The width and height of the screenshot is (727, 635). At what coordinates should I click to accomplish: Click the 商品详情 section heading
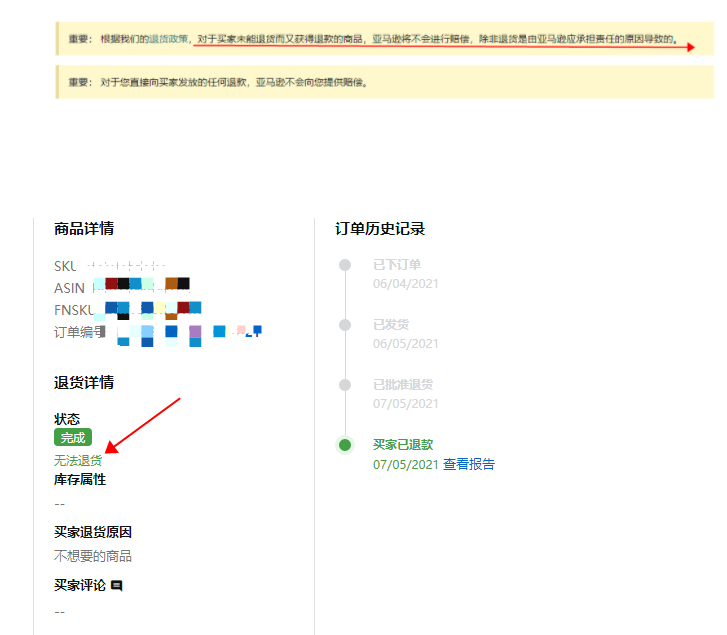(x=84, y=229)
